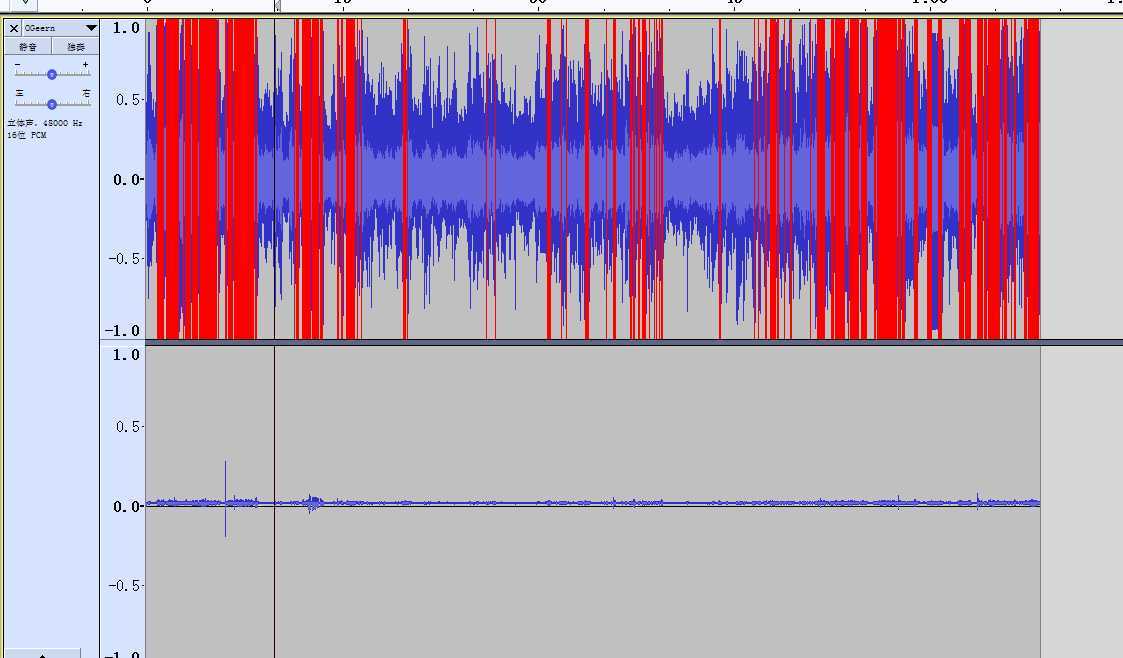Click the 1.0 label on lower channel scale

click(x=126, y=355)
